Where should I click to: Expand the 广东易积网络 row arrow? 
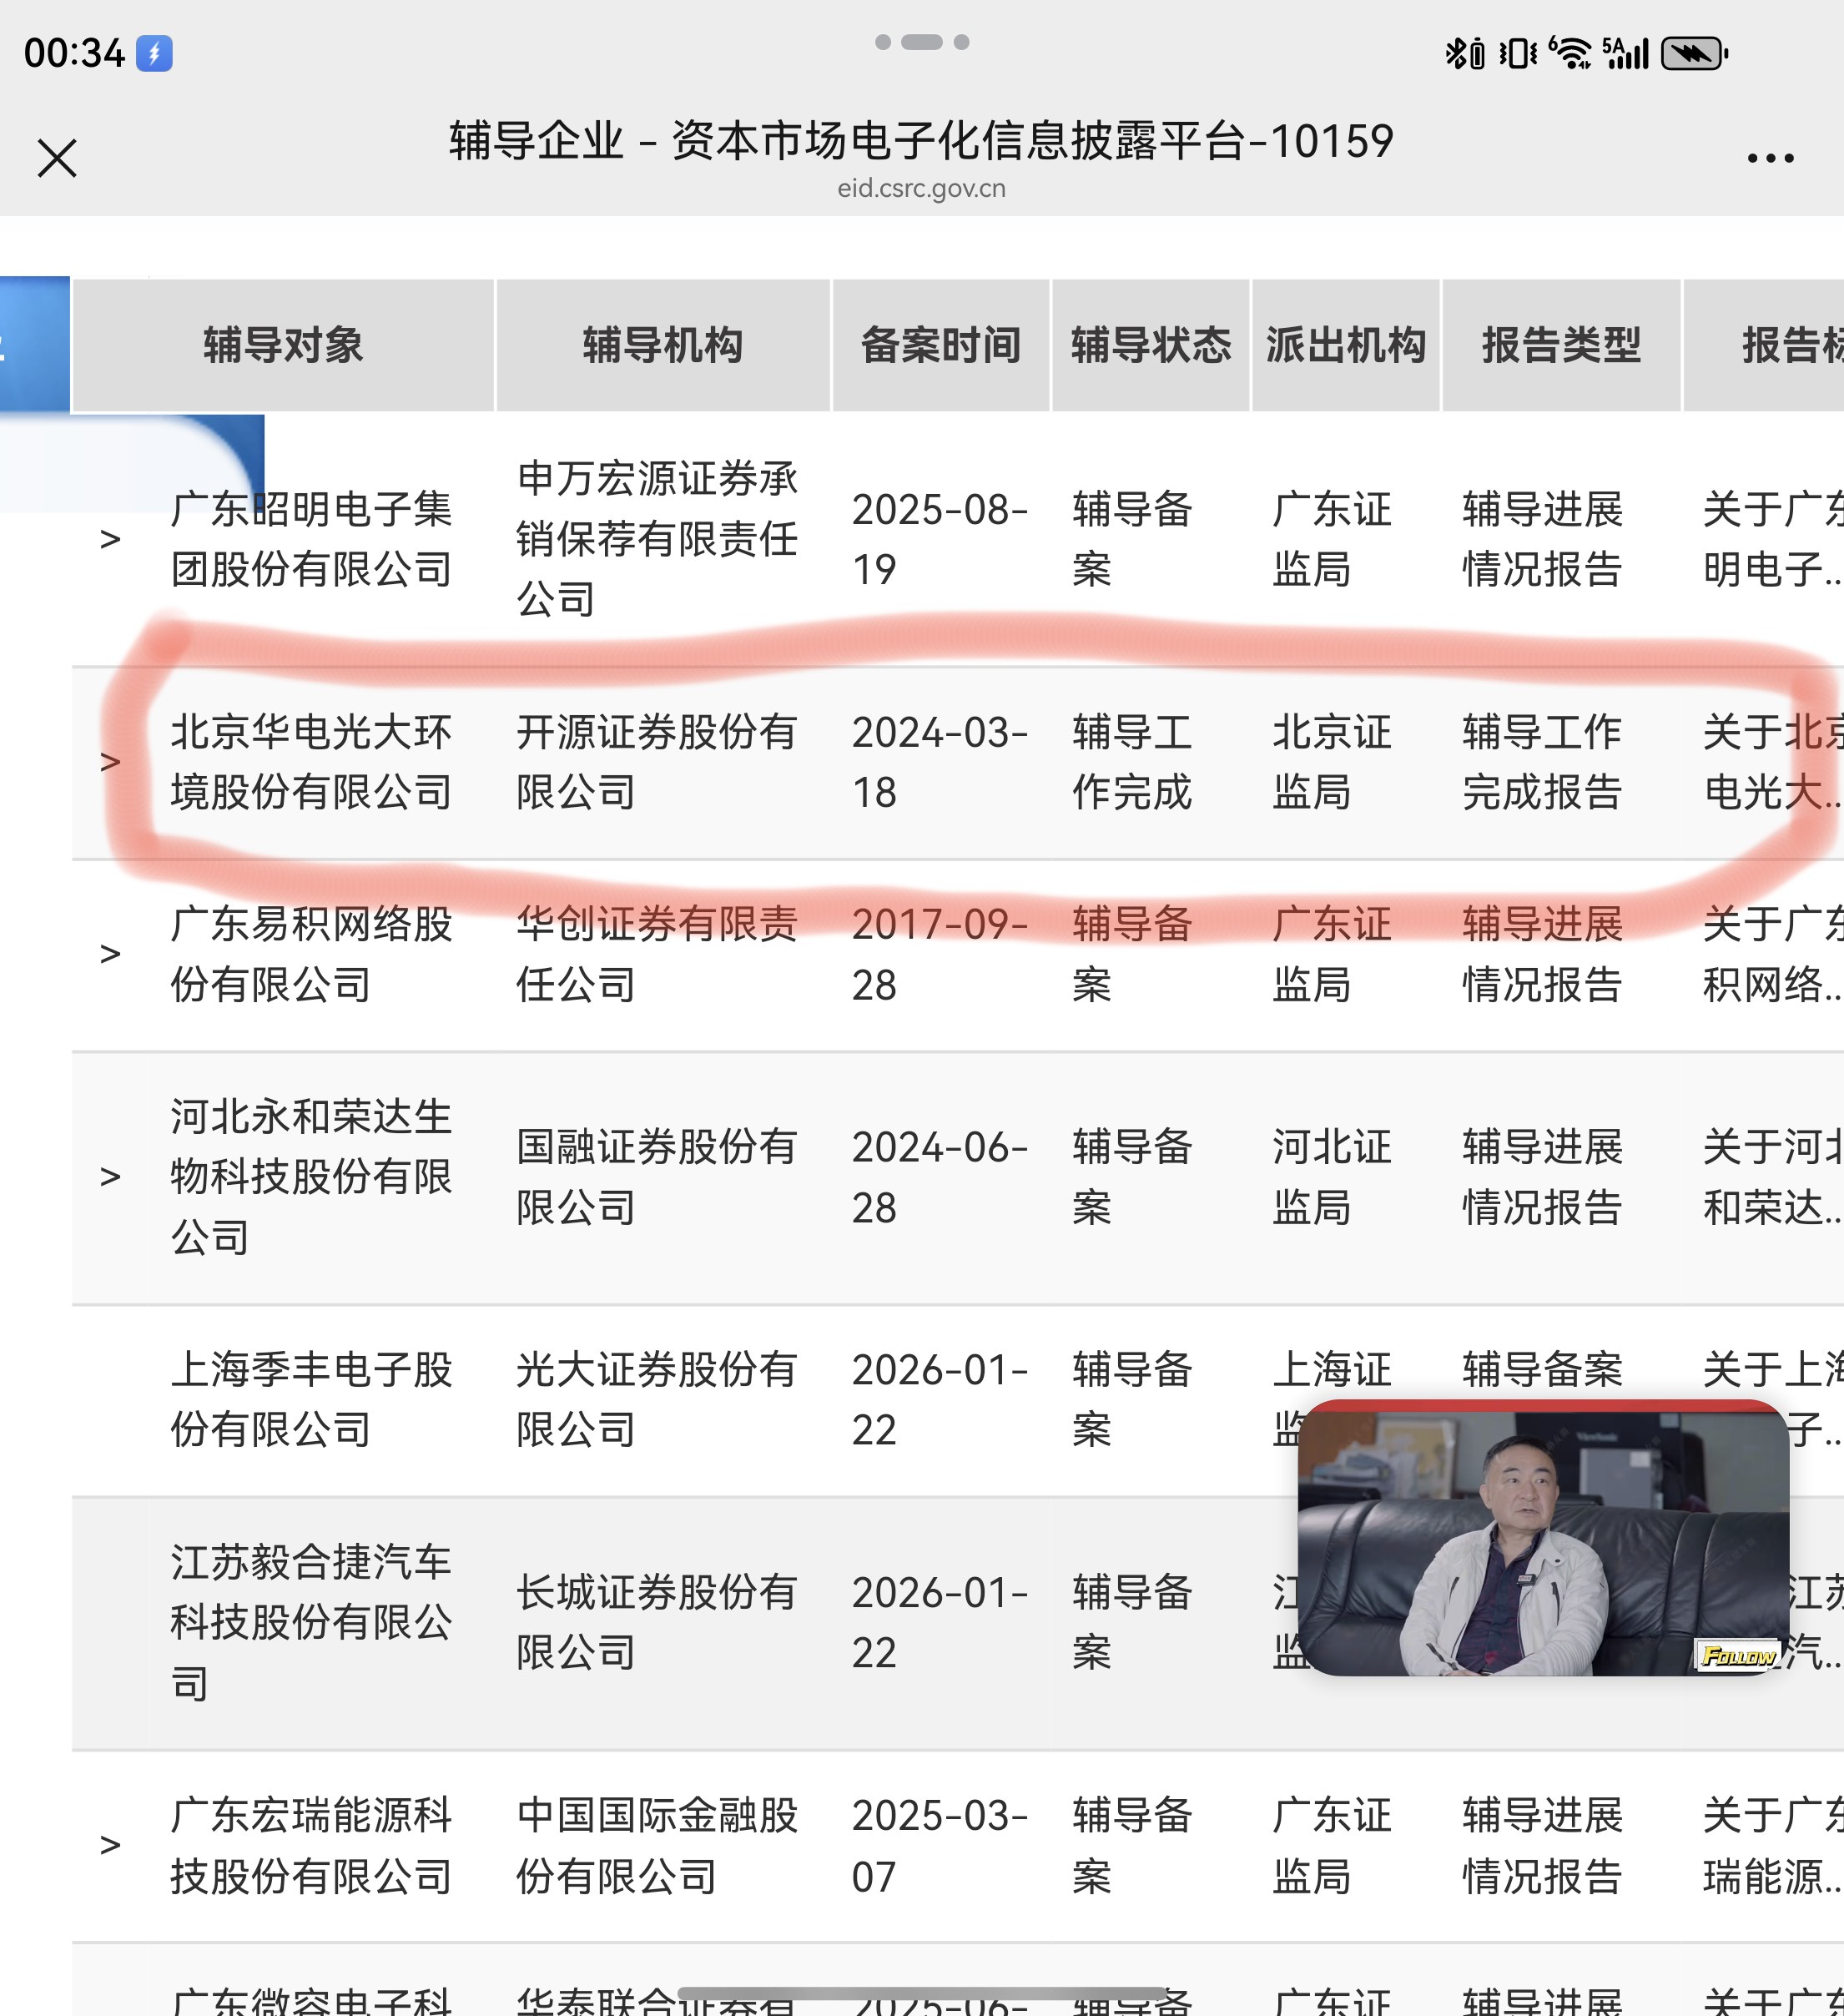(110, 954)
